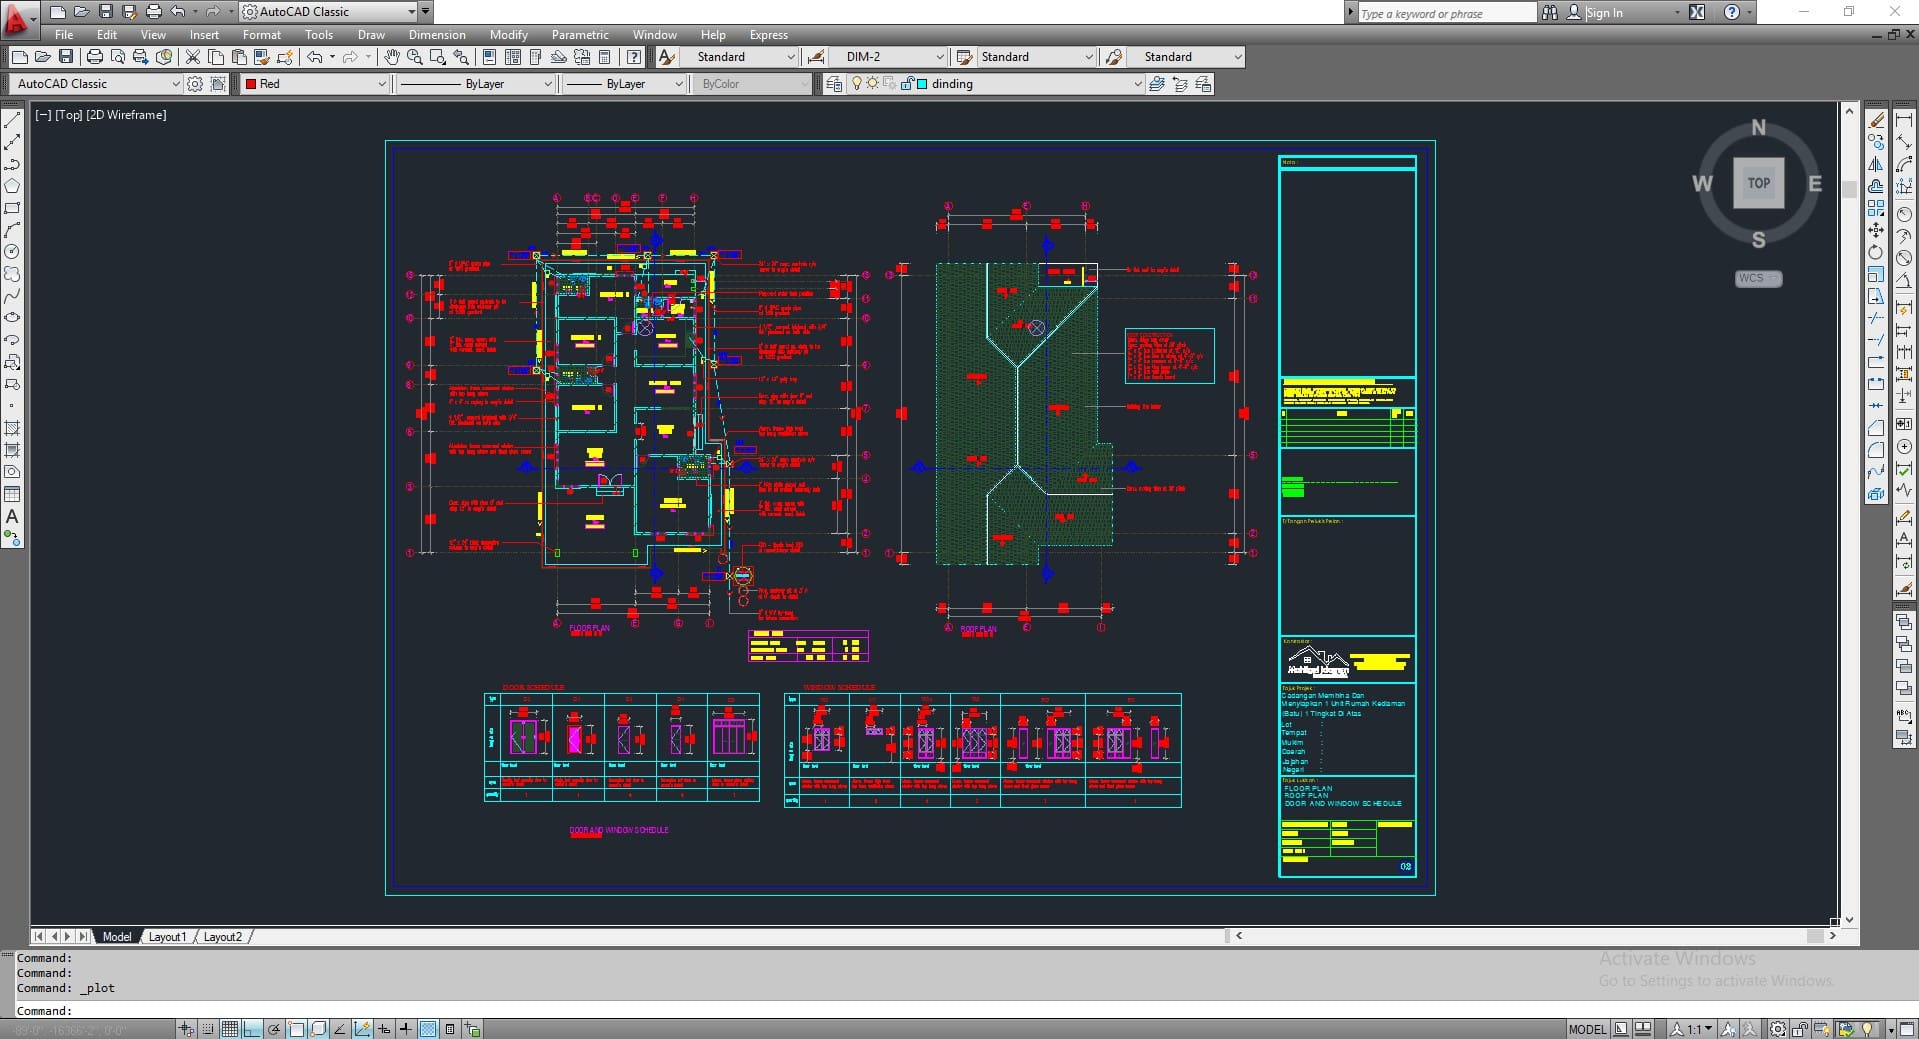The image size is (1919, 1039).
Task: Click the Sign In button
Action: (1604, 13)
